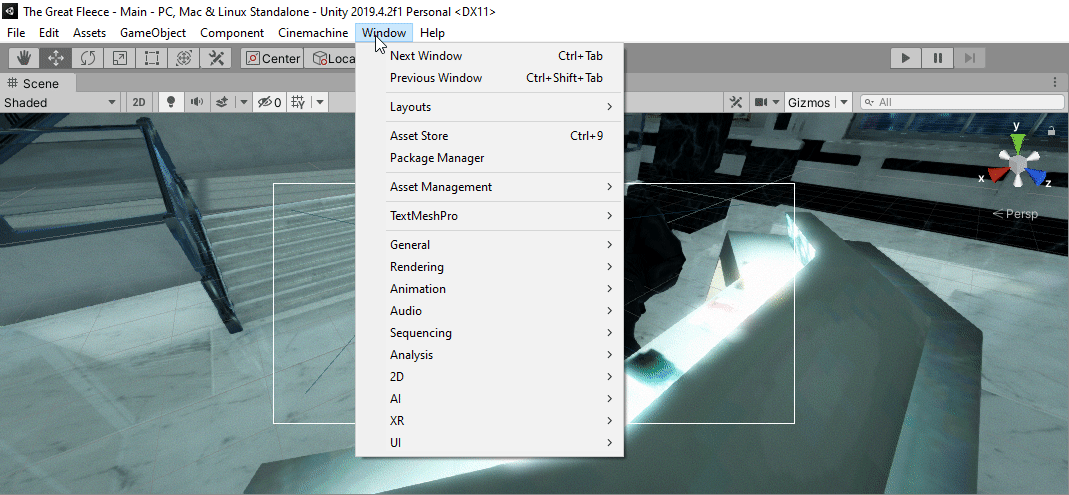Open the Cinemachine menu

tap(313, 33)
